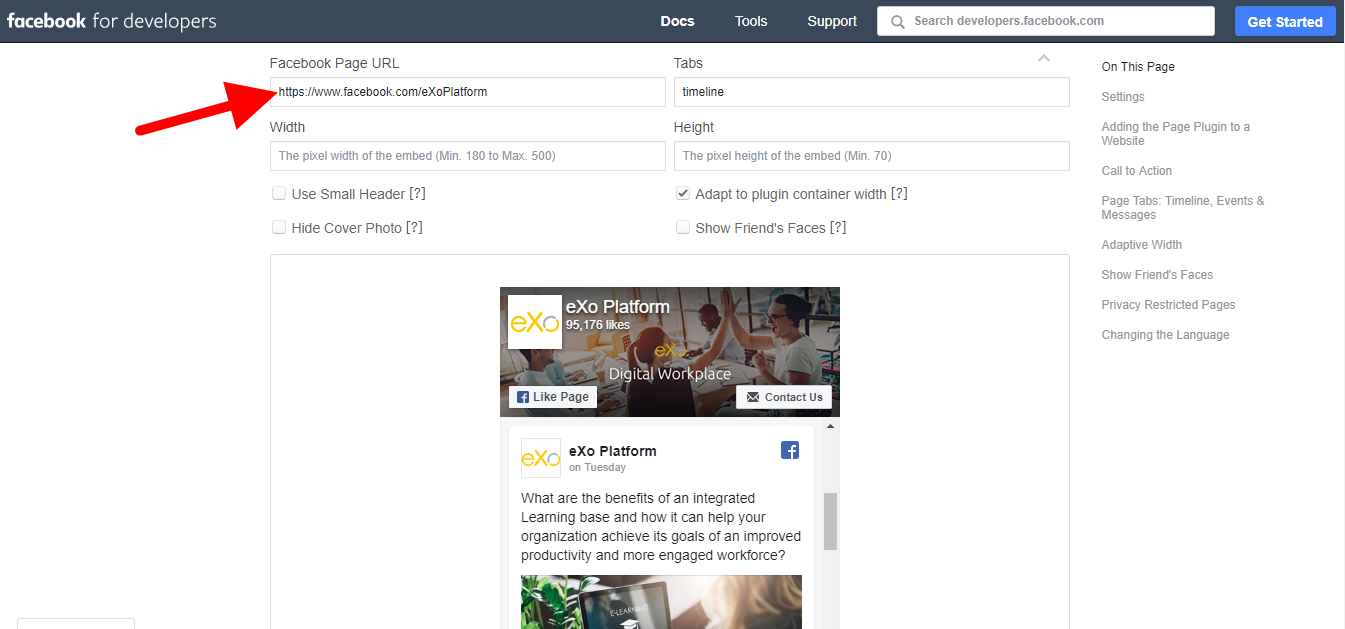This screenshot has height=629, width=1345.
Task: Click the Tabs input field
Action: coord(871,92)
